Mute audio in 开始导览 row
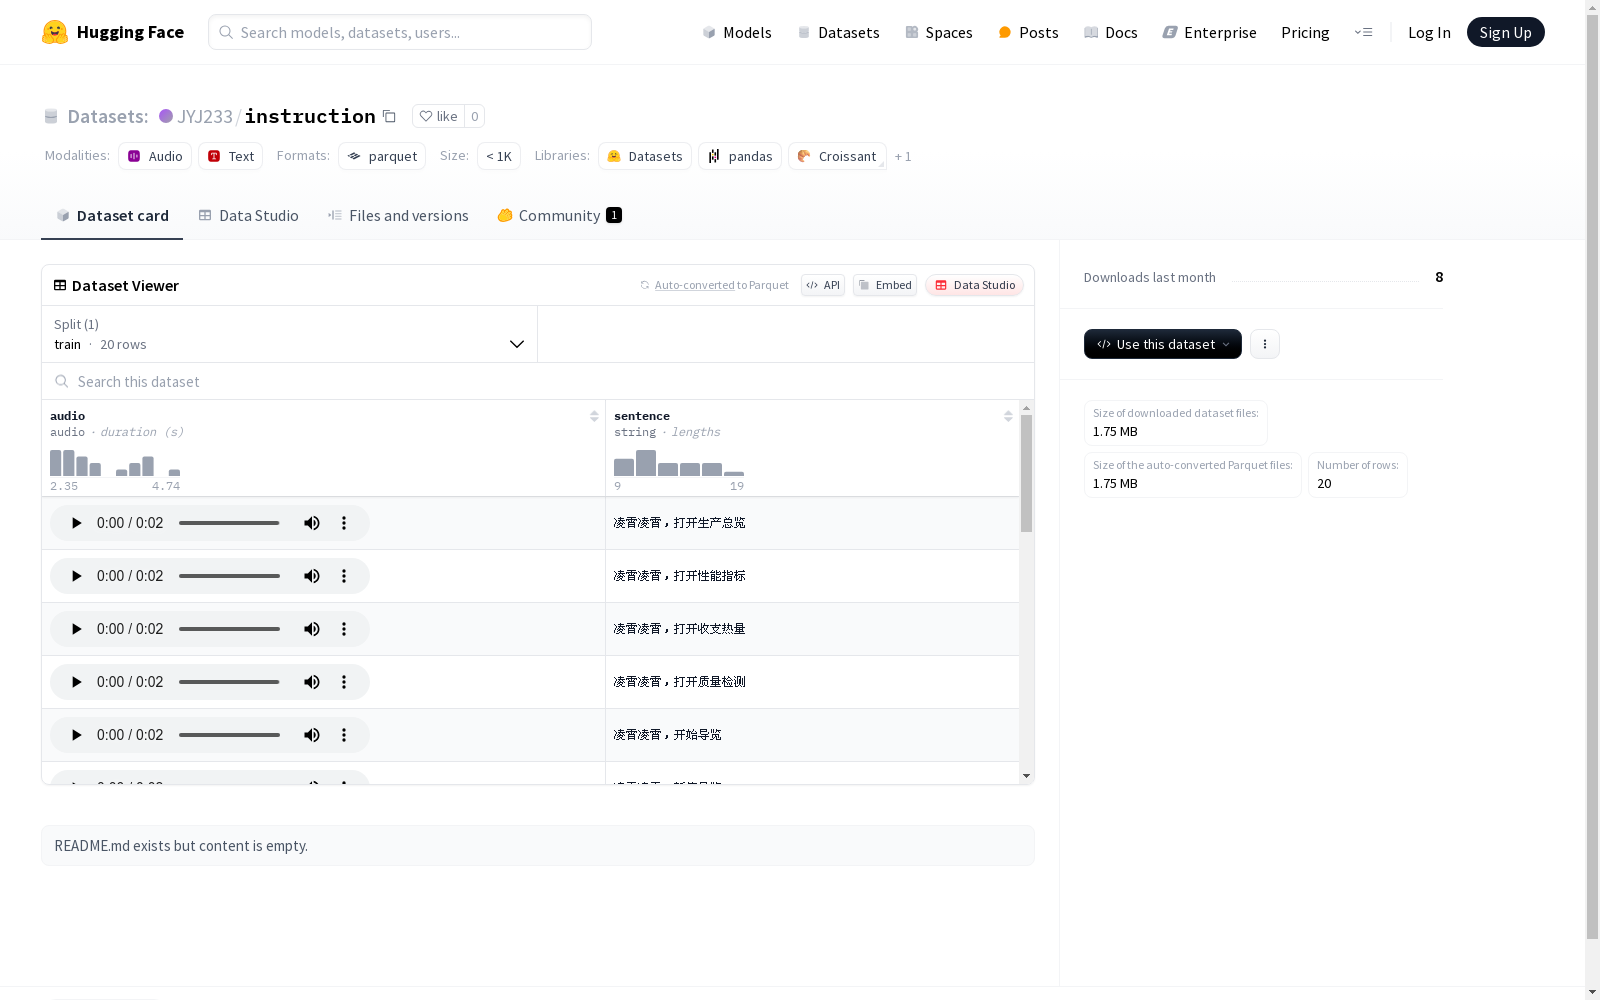Screen dimensions: 1600x1000 click(x=312, y=735)
